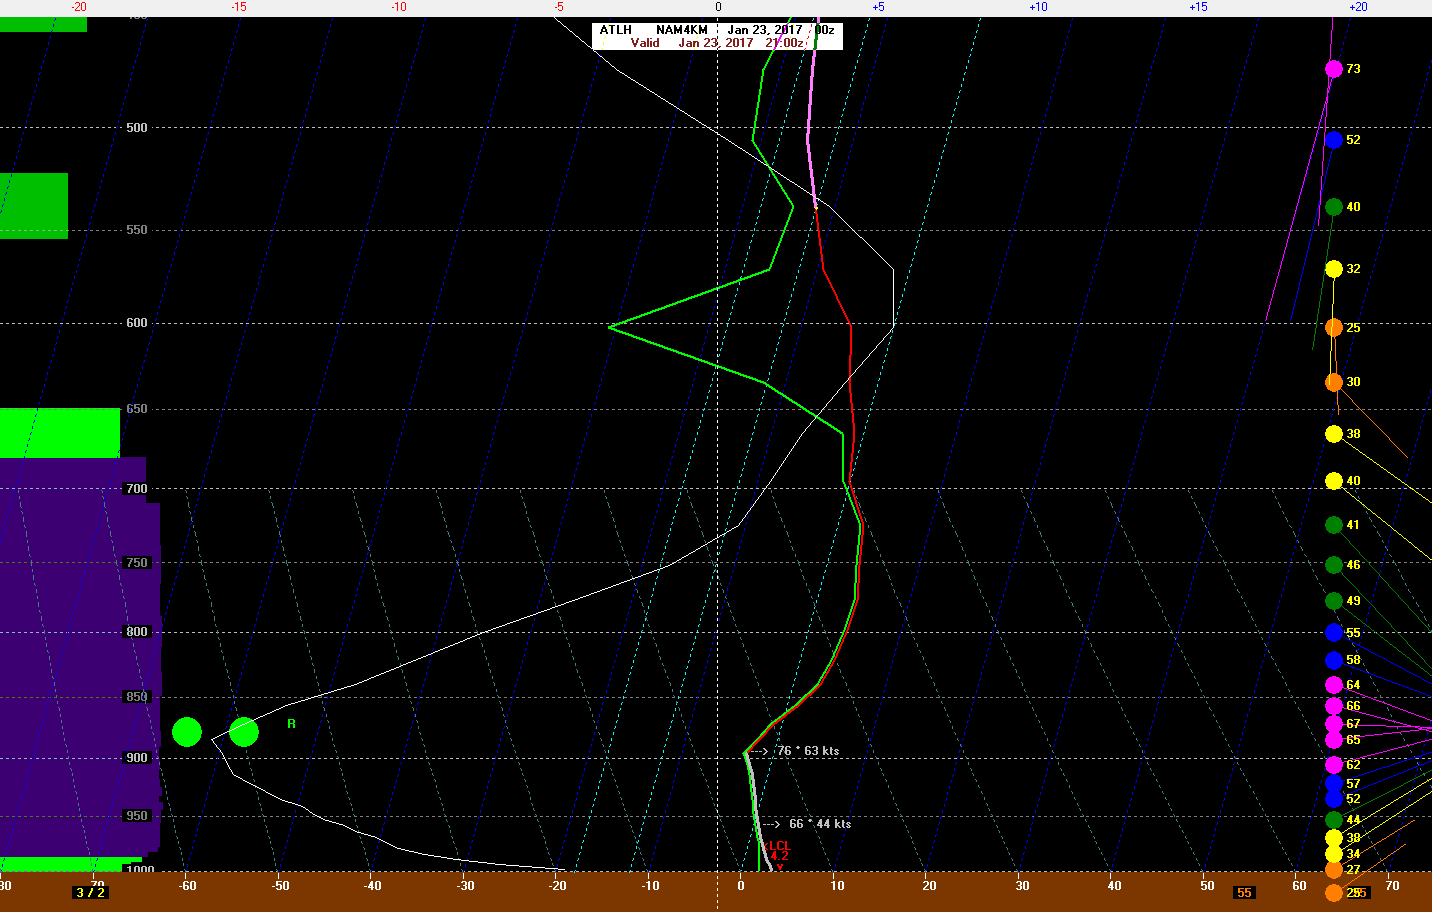Select the orange wind dot labeled 27
This screenshot has height=912, width=1432.
[1333, 870]
